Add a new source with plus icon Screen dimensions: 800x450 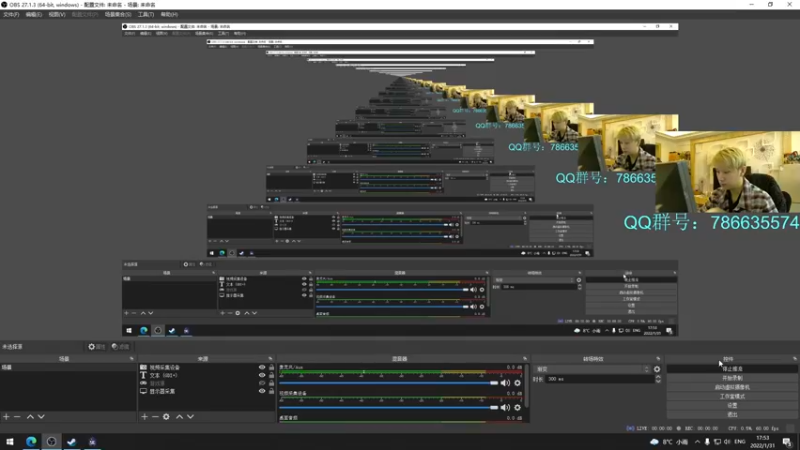coord(144,417)
